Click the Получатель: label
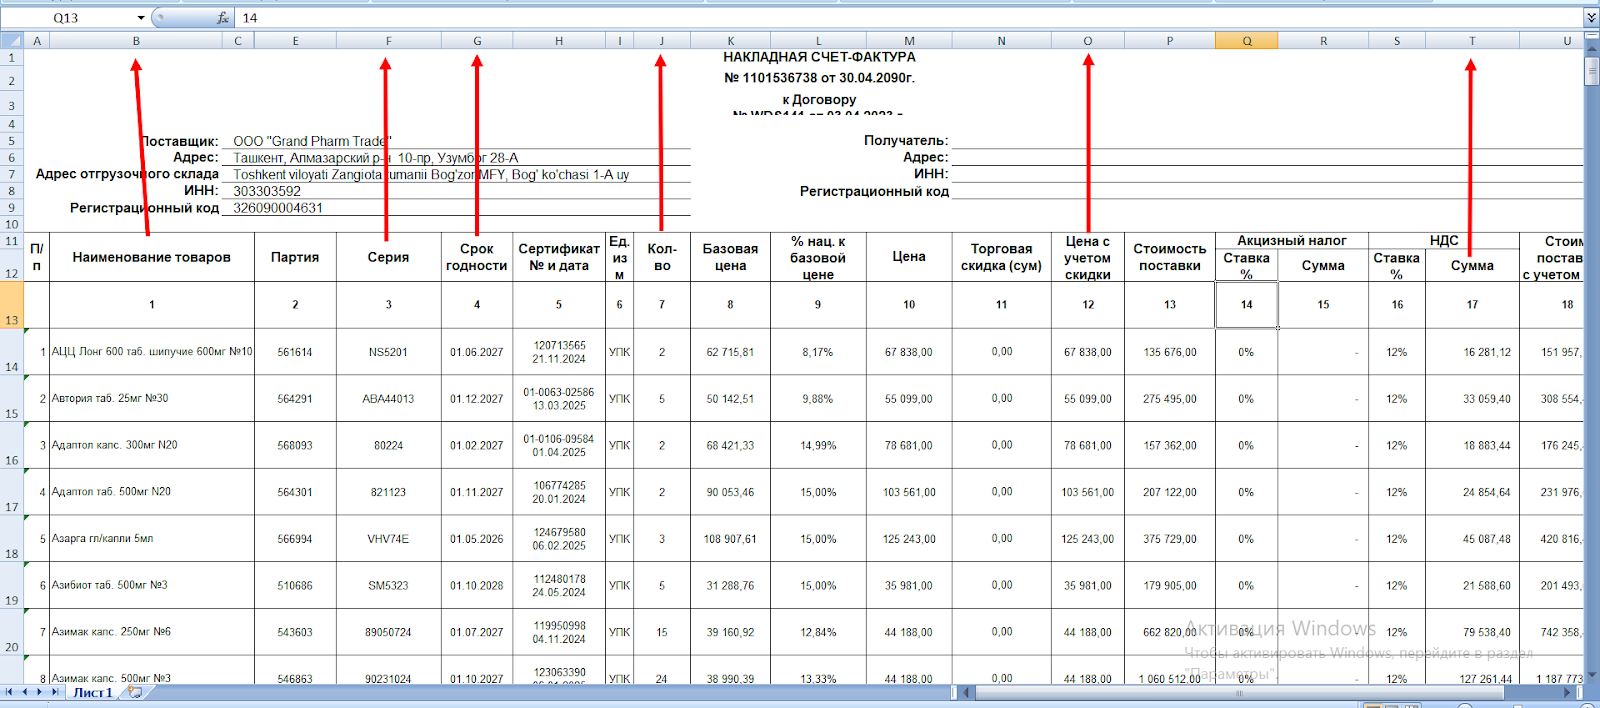The image size is (1600, 708). click(x=906, y=141)
